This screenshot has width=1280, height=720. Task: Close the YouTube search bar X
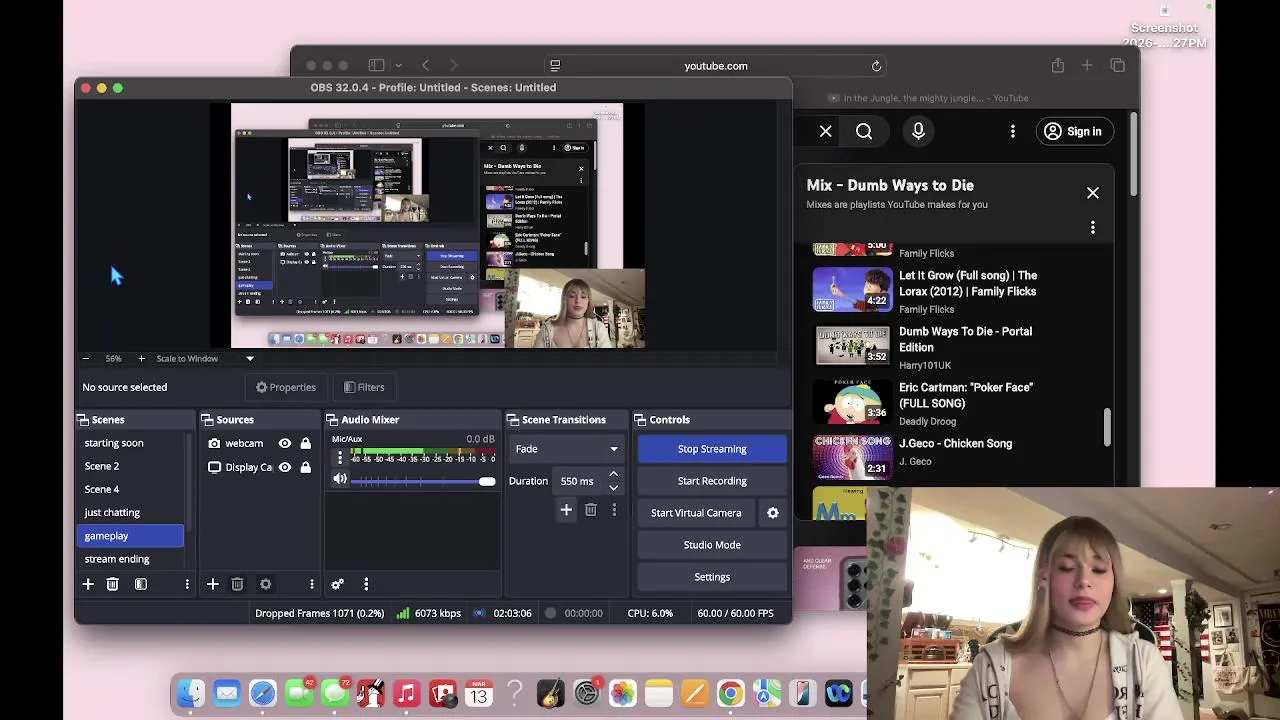[x=826, y=131]
